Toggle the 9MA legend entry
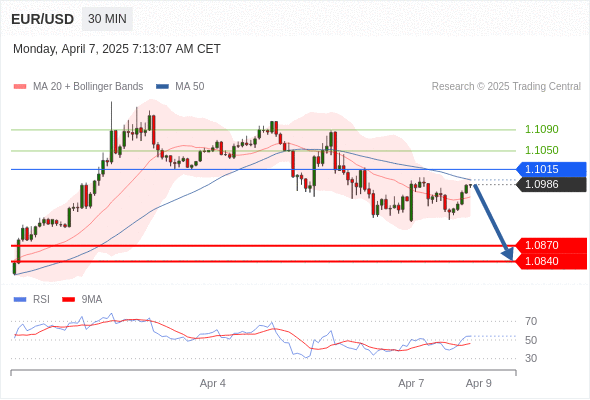 pos(82,300)
